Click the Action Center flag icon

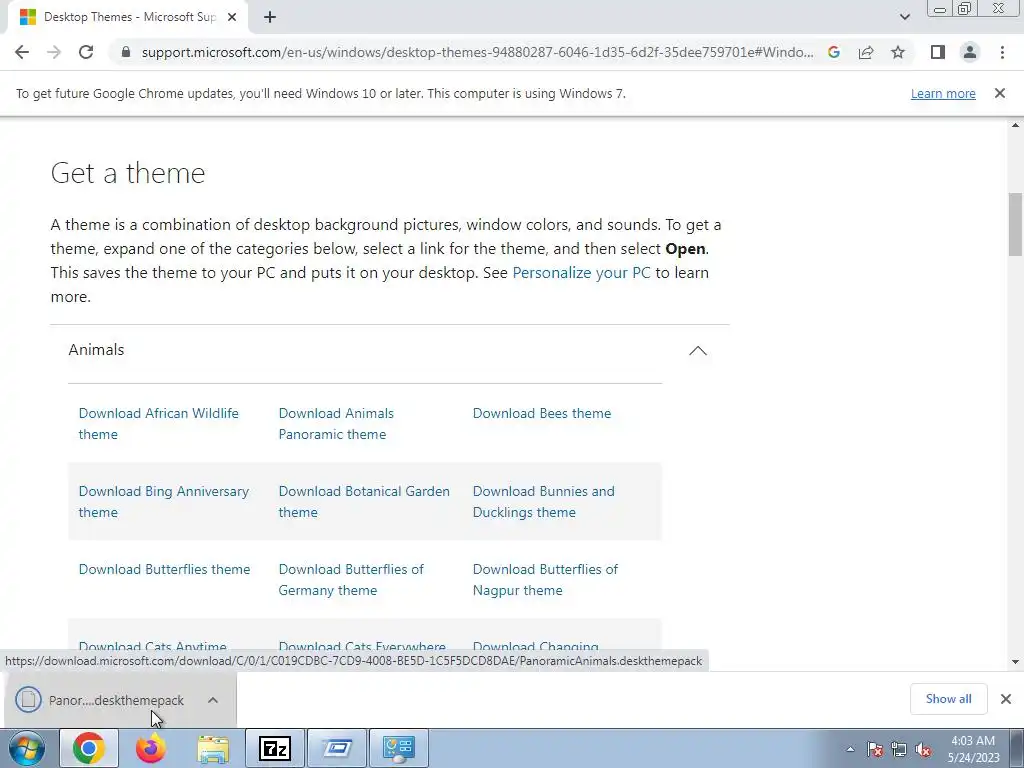(x=875, y=749)
